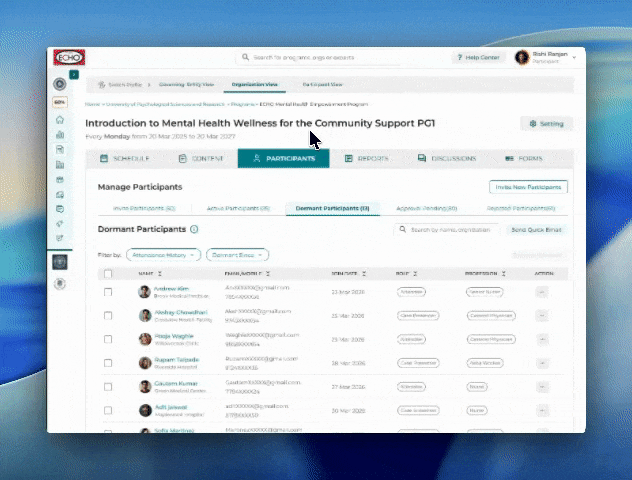This screenshot has width=632, height=480.
Task: Focus the participant name search field
Action: 447,230
